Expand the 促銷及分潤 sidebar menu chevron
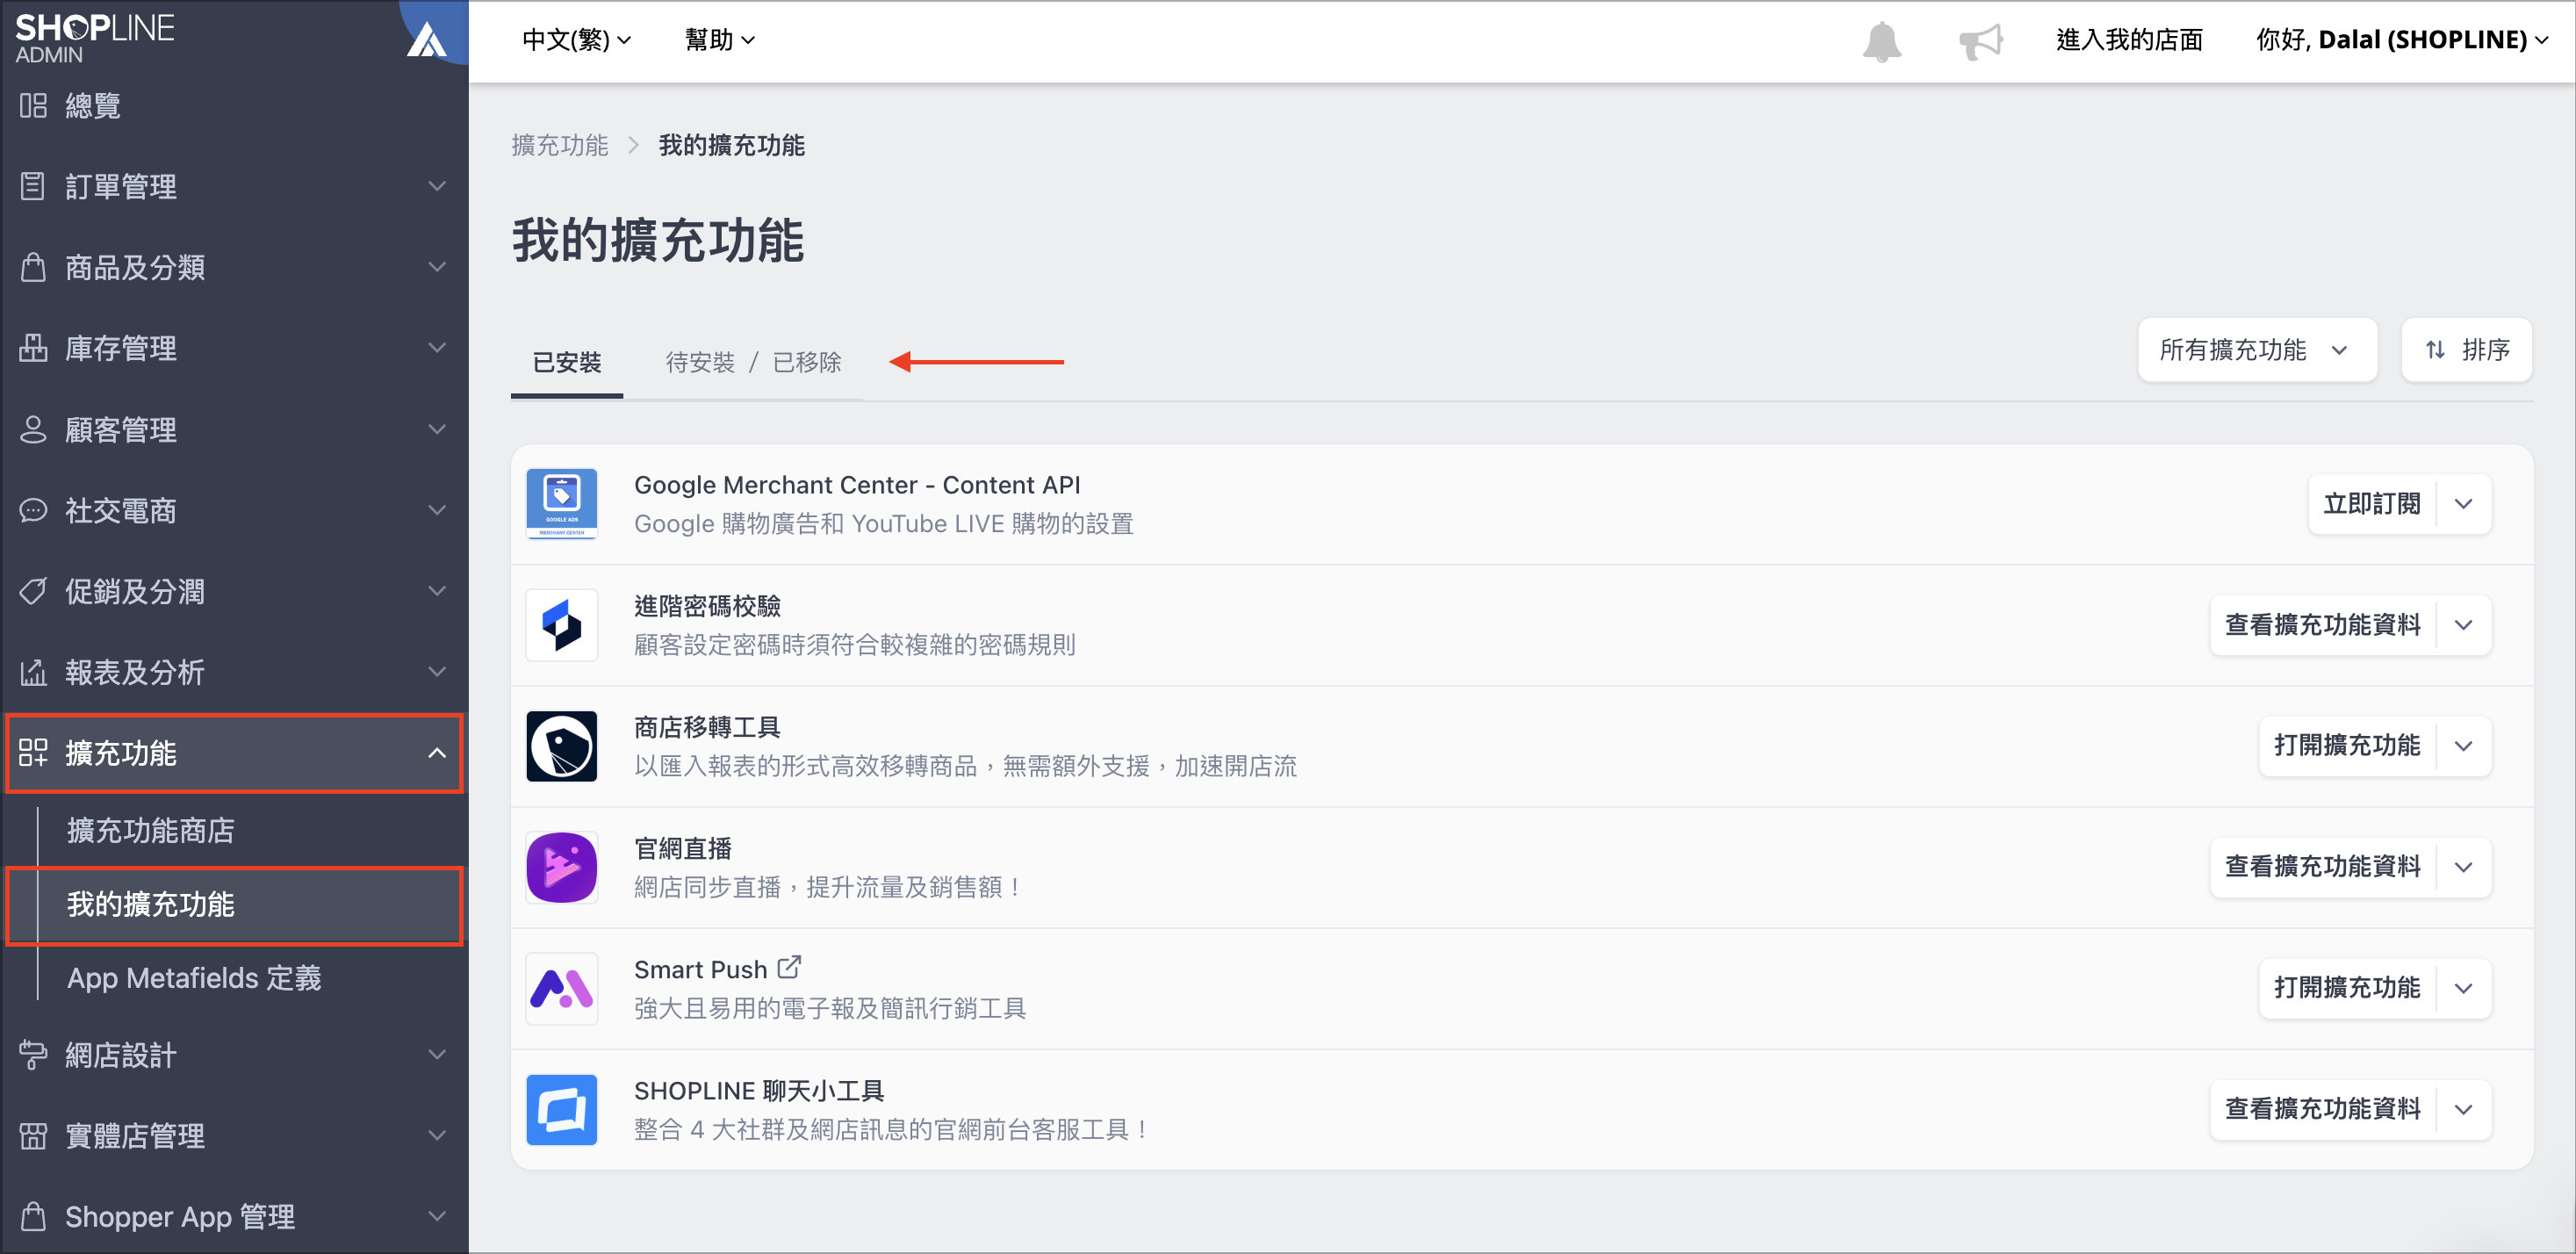 [x=437, y=591]
